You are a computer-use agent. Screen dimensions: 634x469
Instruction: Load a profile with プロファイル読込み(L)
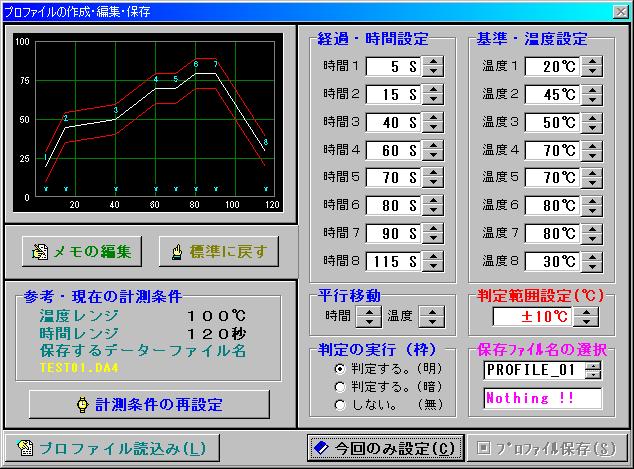112,448
